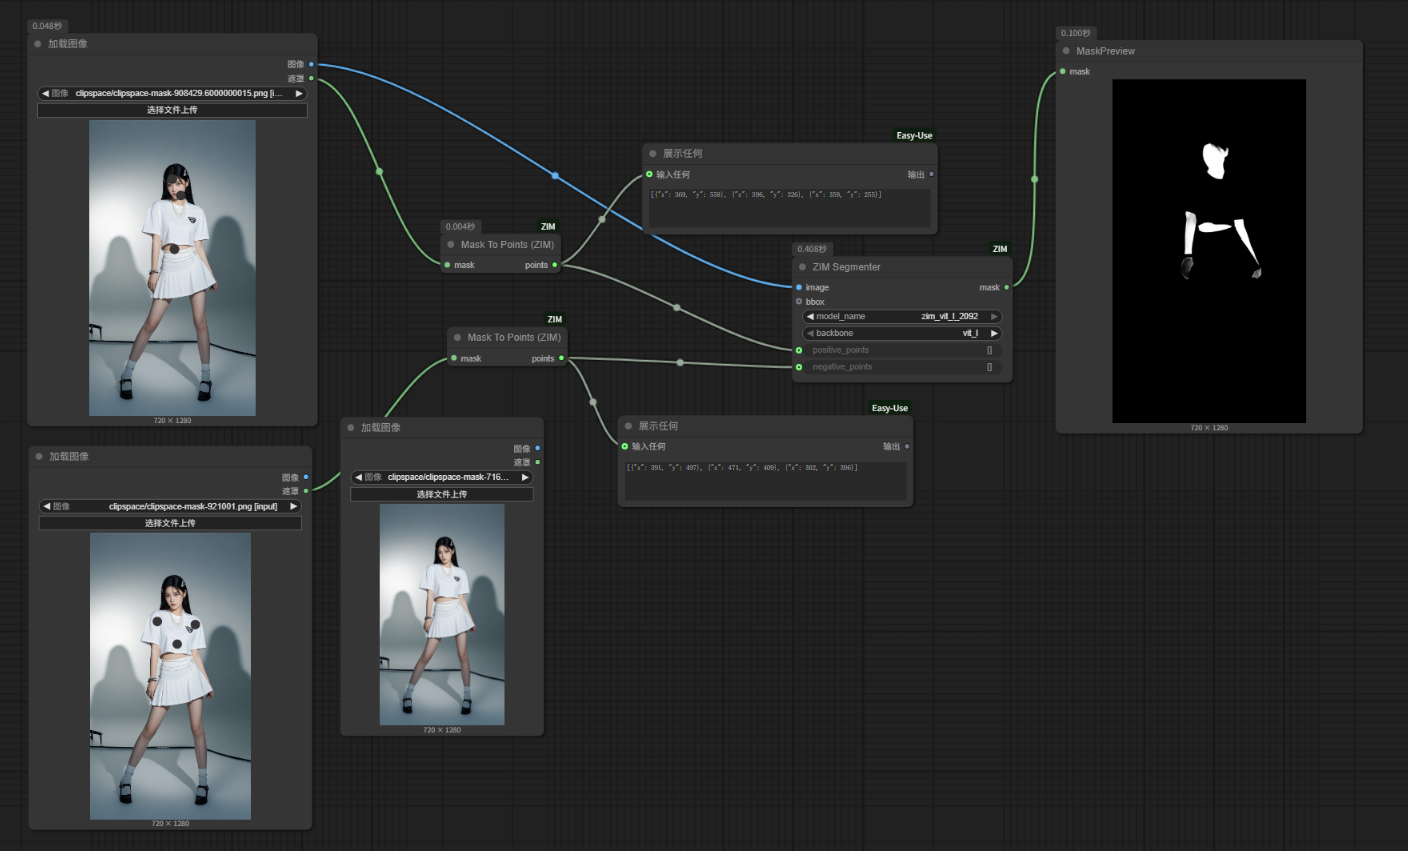The height and width of the screenshot is (851, 1408).
Task: Toggle collapse dot on lower 展示任何 node
Action: point(628,426)
